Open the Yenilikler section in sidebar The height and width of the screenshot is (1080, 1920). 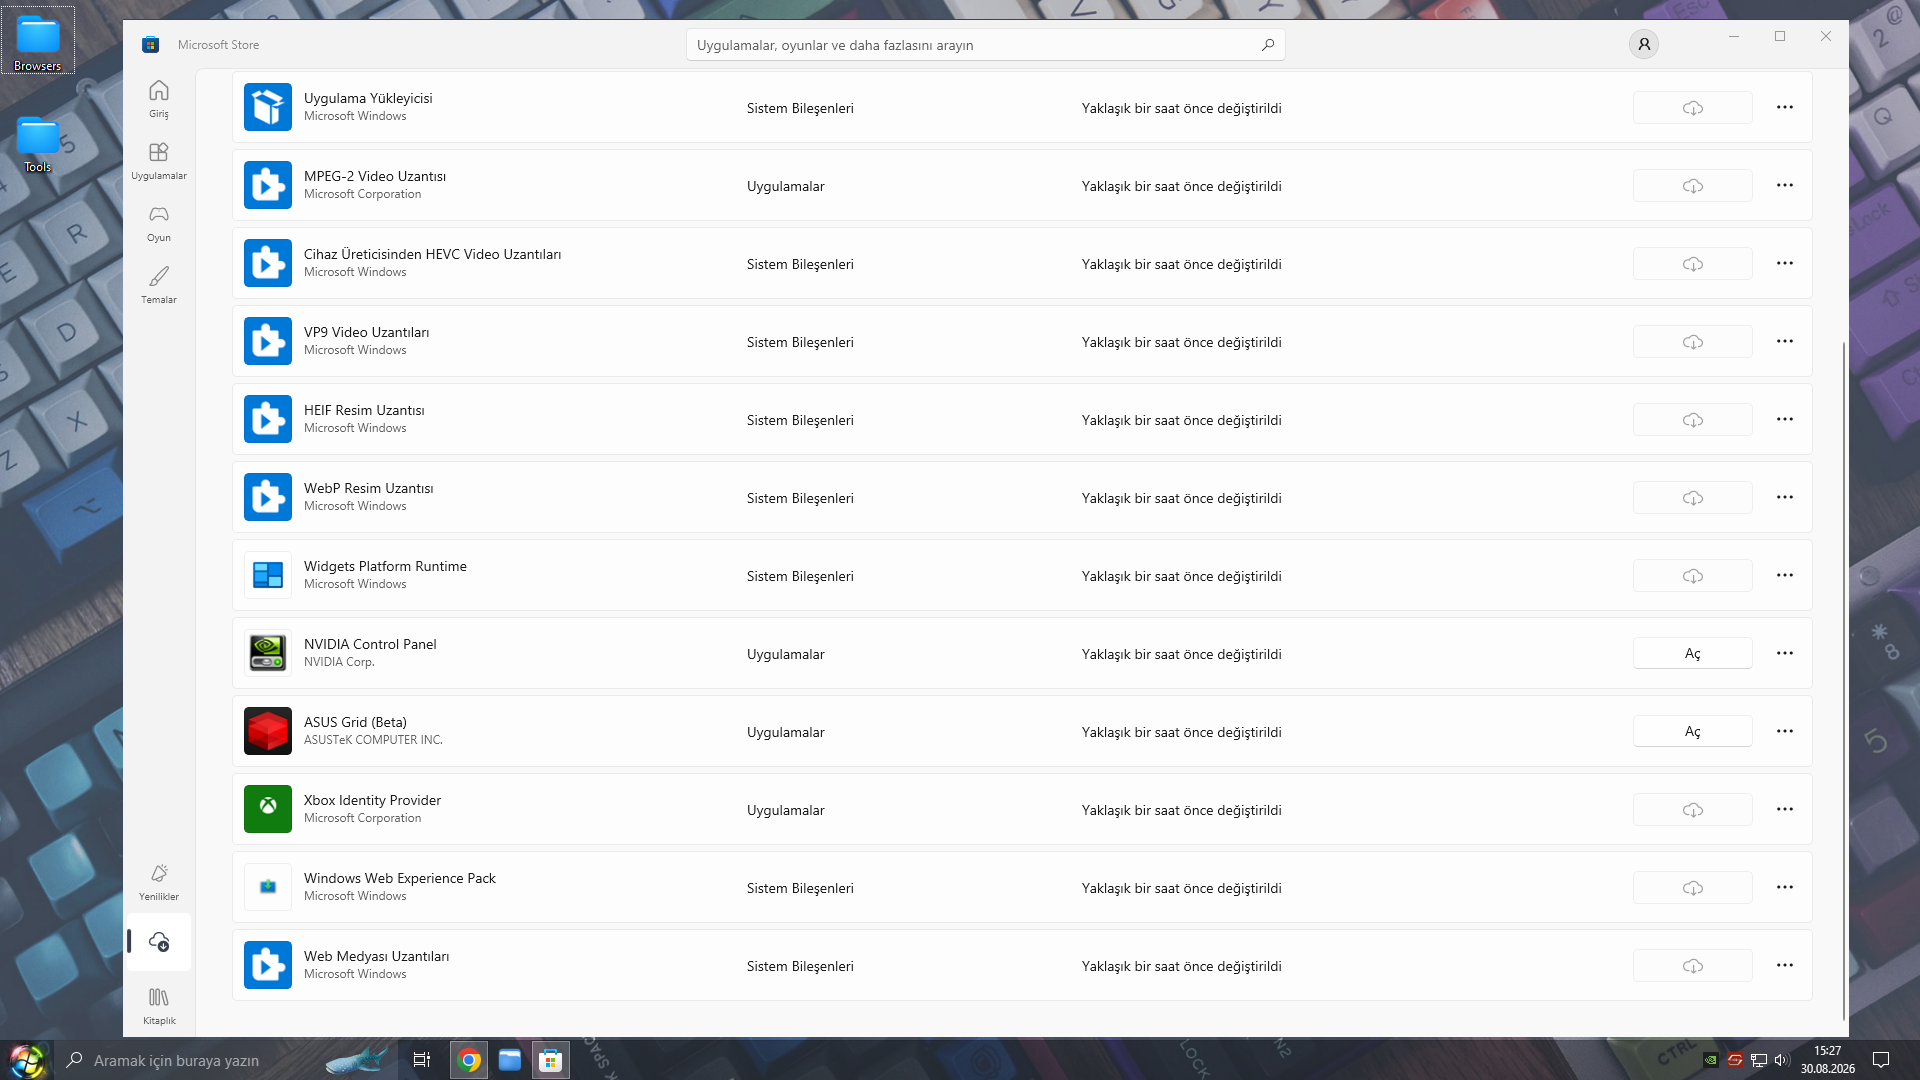click(x=159, y=882)
